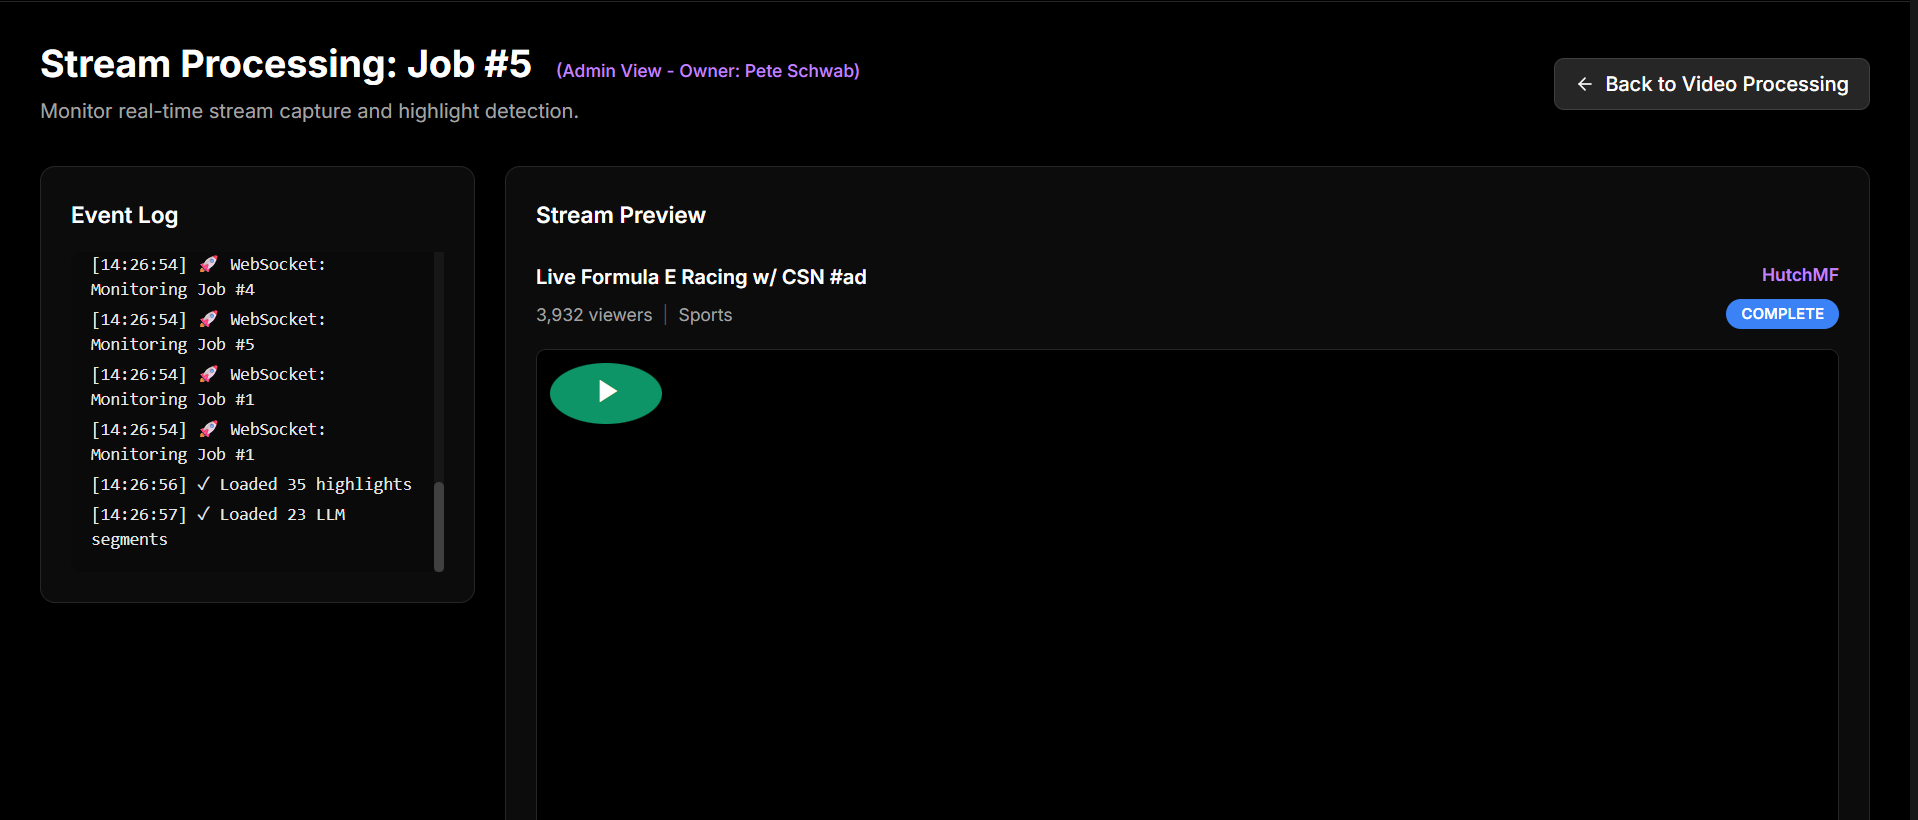
Task: Click the Stream Preview heading
Action: point(620,215)
